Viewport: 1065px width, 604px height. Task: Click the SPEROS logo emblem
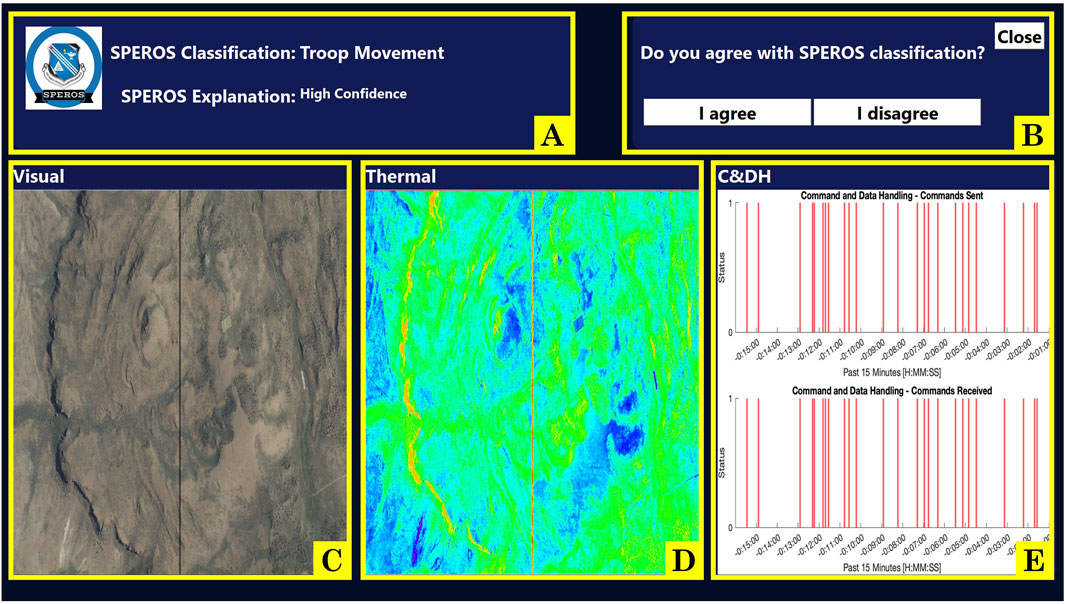(x=64, y=69)
